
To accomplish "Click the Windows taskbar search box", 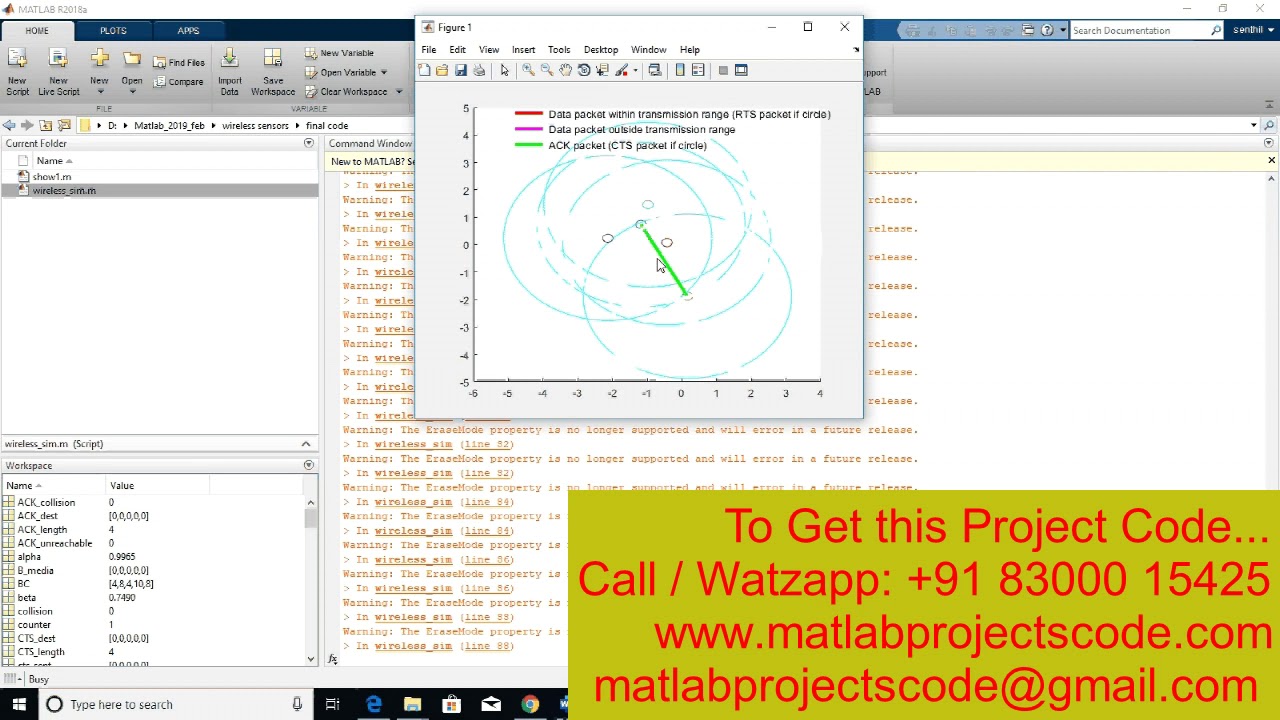I will [175, 704].
